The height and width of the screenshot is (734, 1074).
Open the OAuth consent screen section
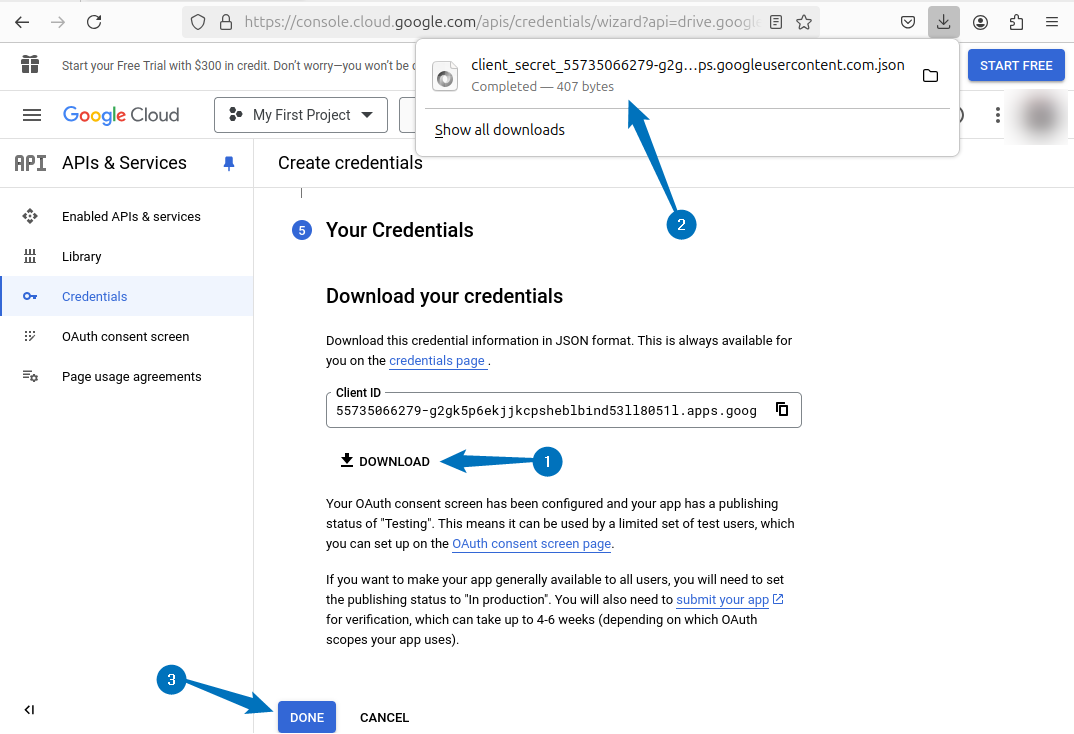pyautogui.click(x=124, y=336)
